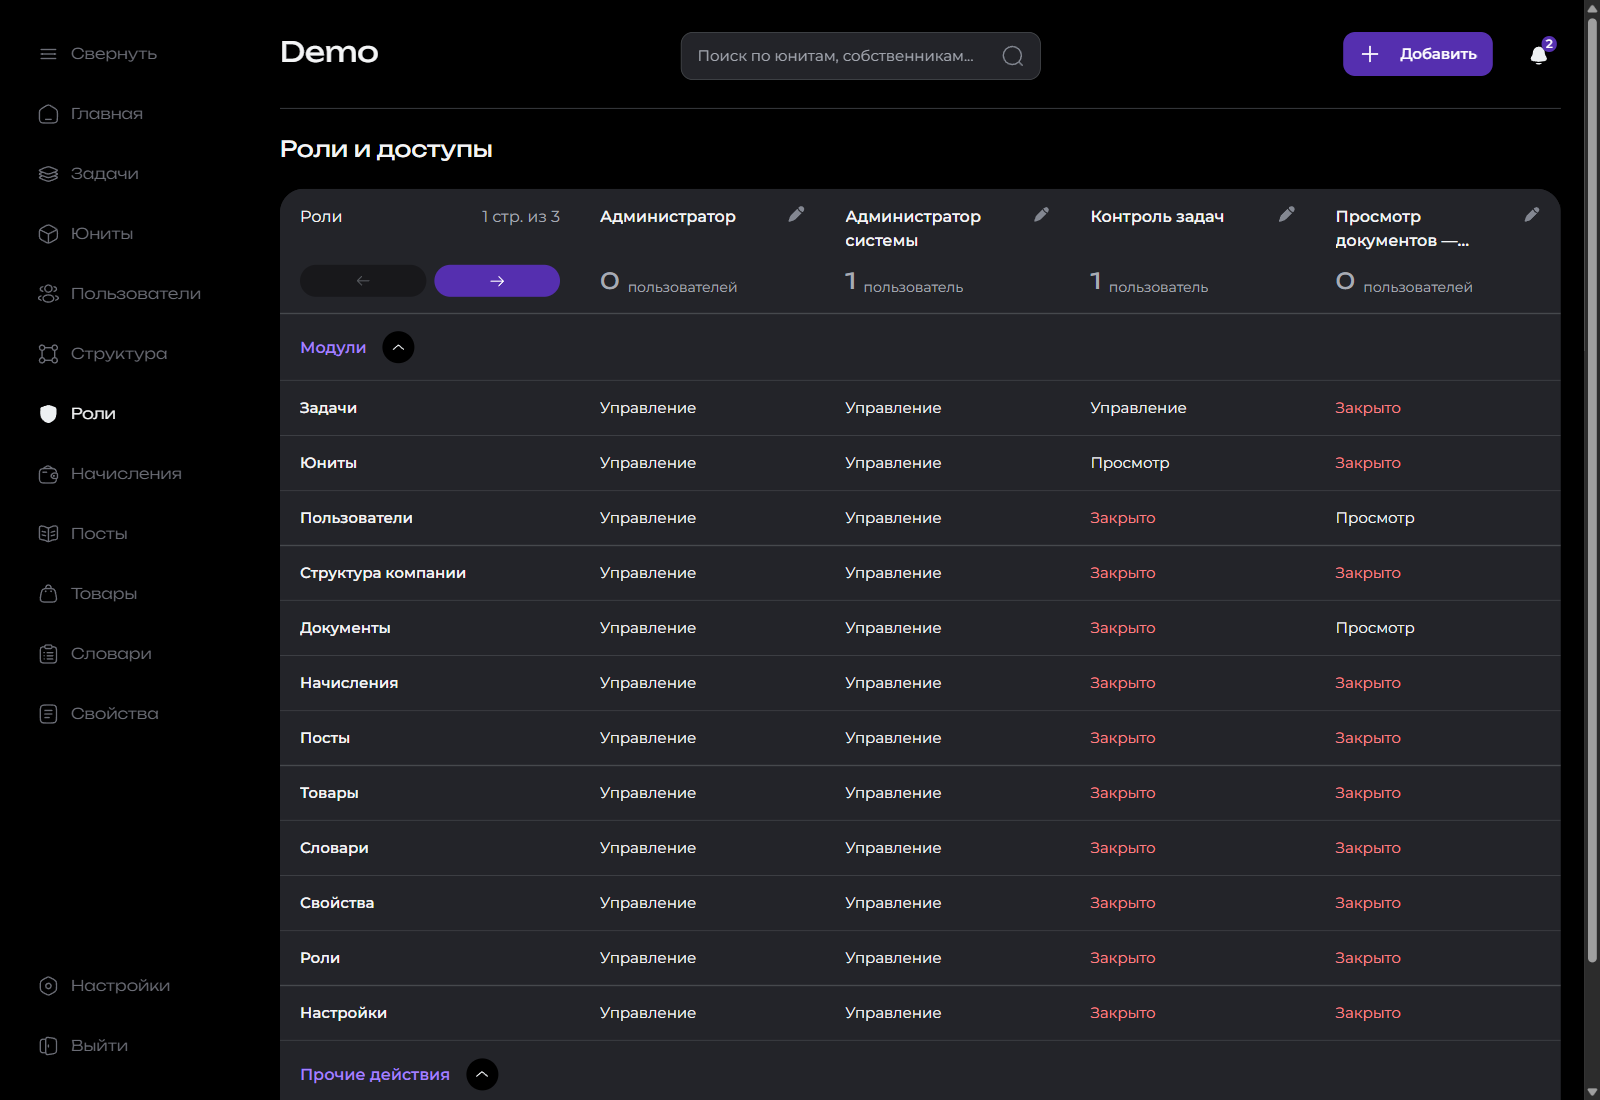This screenshot has height=1100, width=1600.
Task: Edit Администратор системы role pencil icon
Action: [1041, 214]
